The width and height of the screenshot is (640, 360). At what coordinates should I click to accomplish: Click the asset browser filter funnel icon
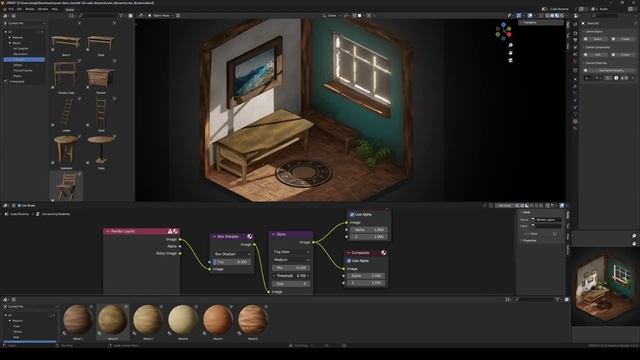(x=121, y=16)
